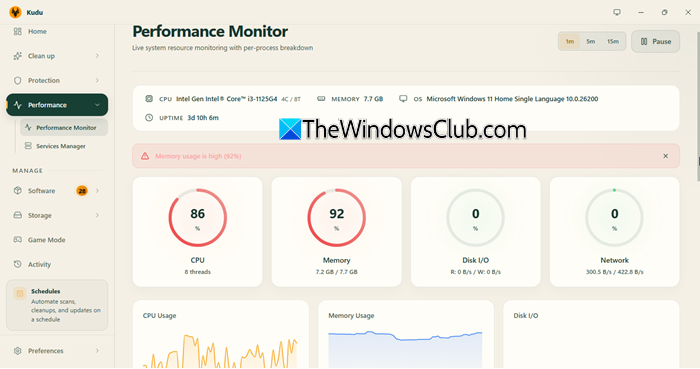Click the Memory 92% gauge

tap(337, 218)
